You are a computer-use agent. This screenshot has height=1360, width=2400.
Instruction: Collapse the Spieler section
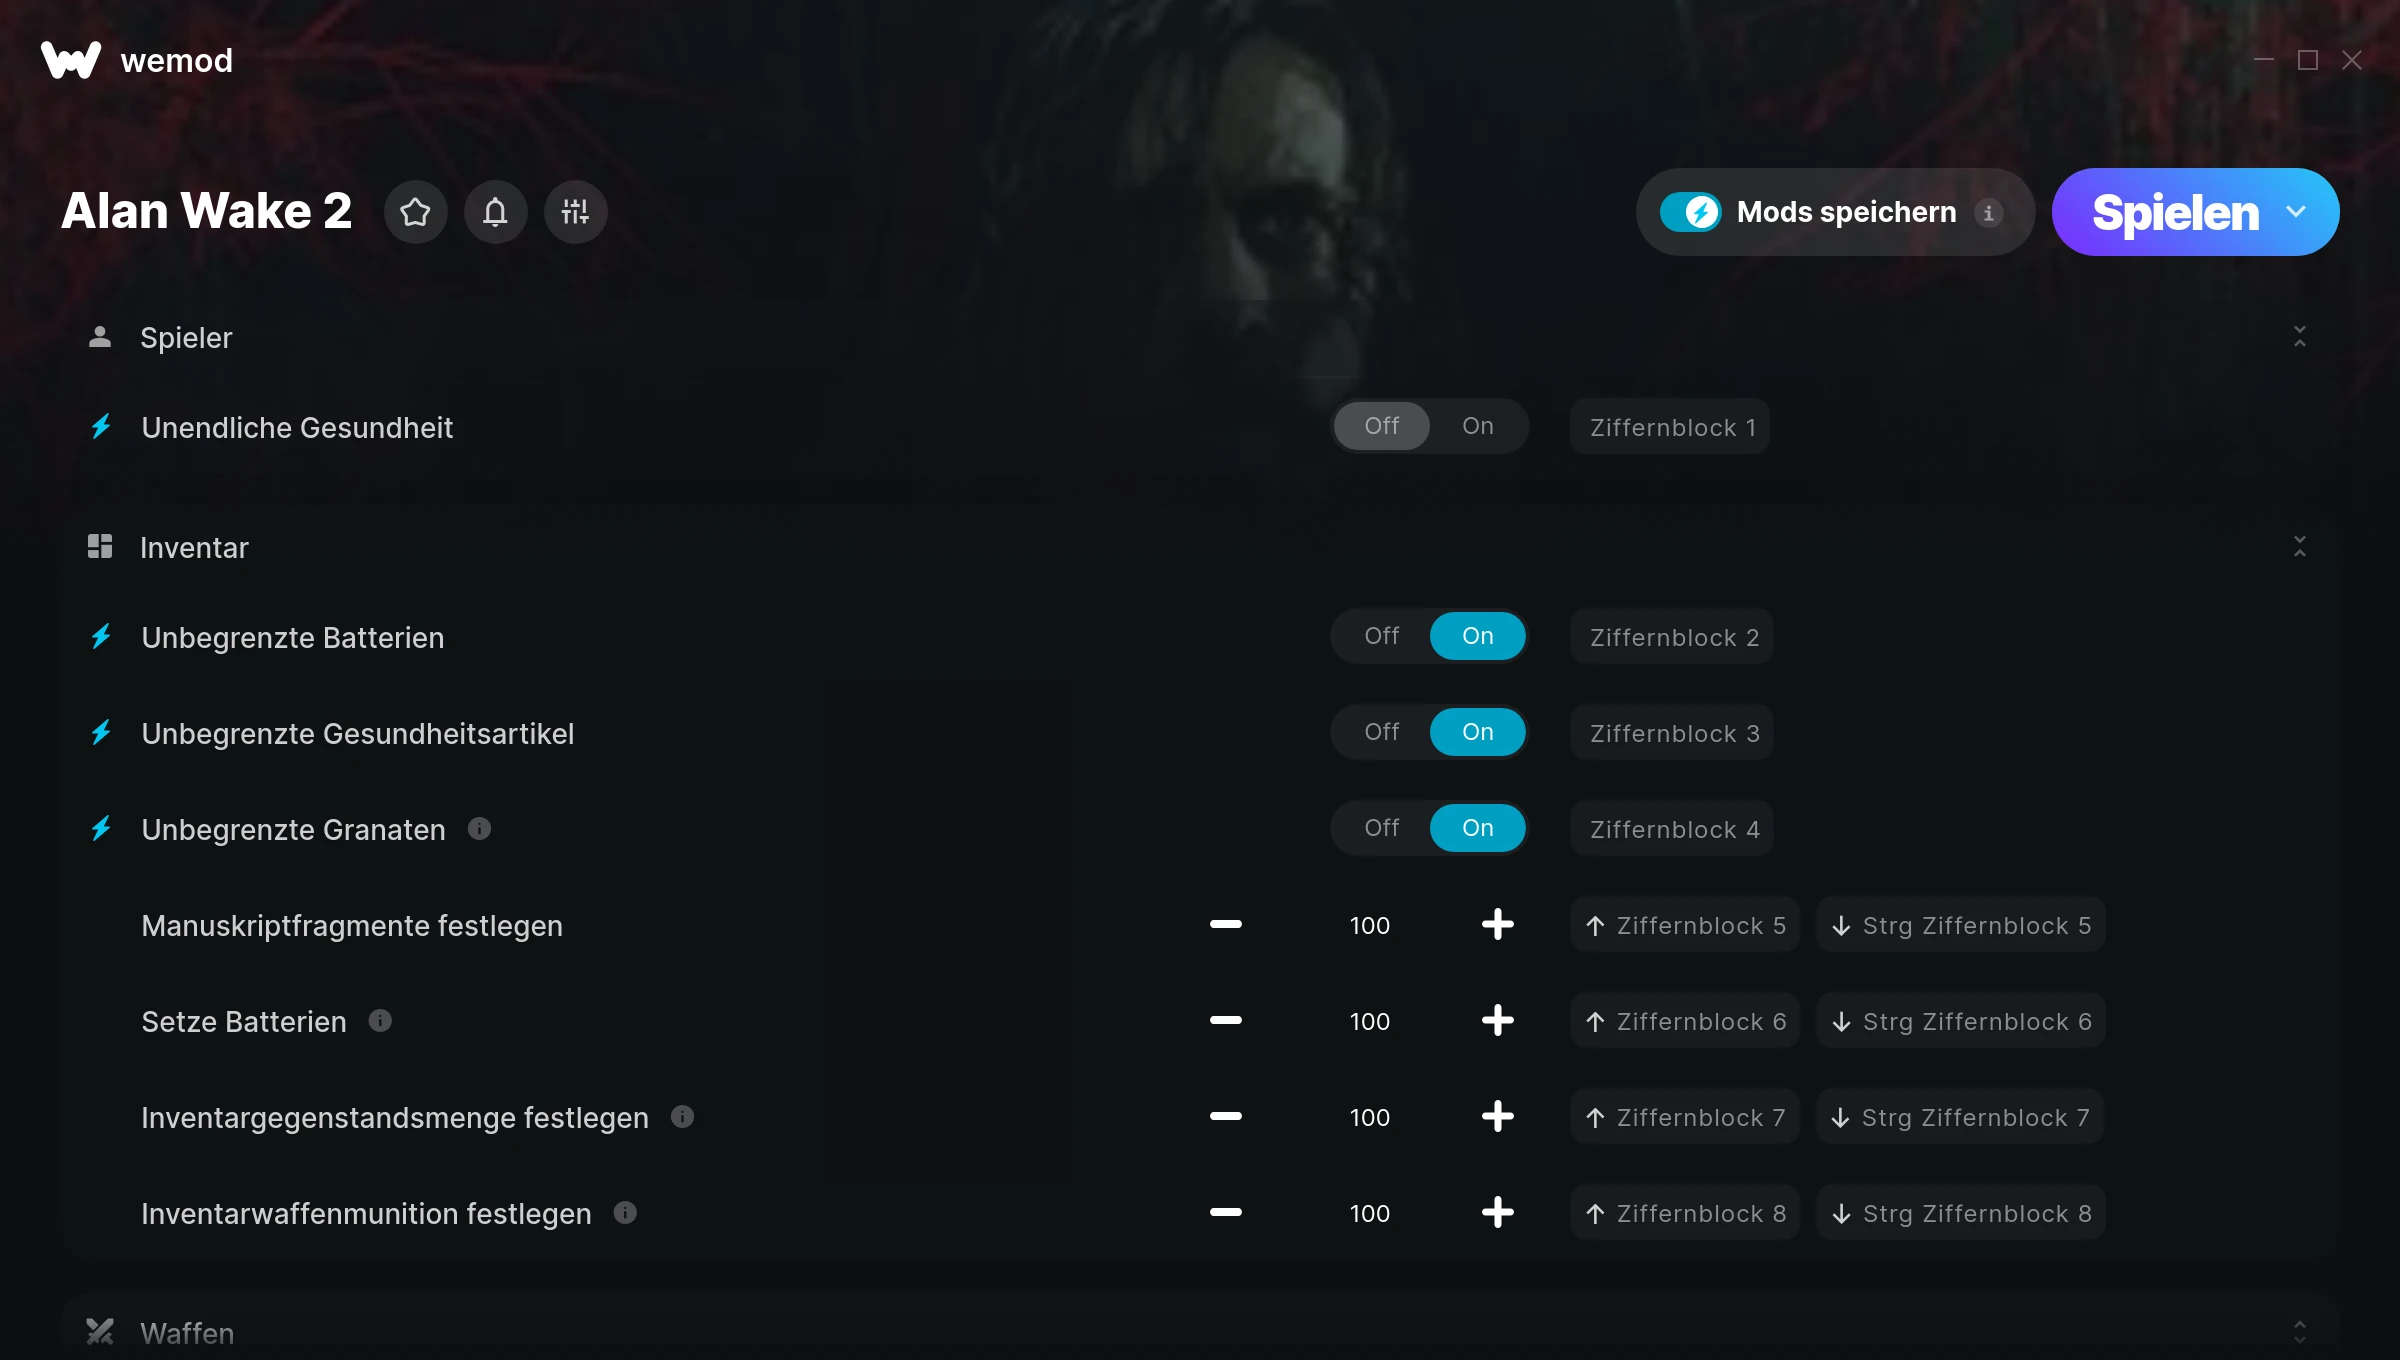tap(2299, 337)
